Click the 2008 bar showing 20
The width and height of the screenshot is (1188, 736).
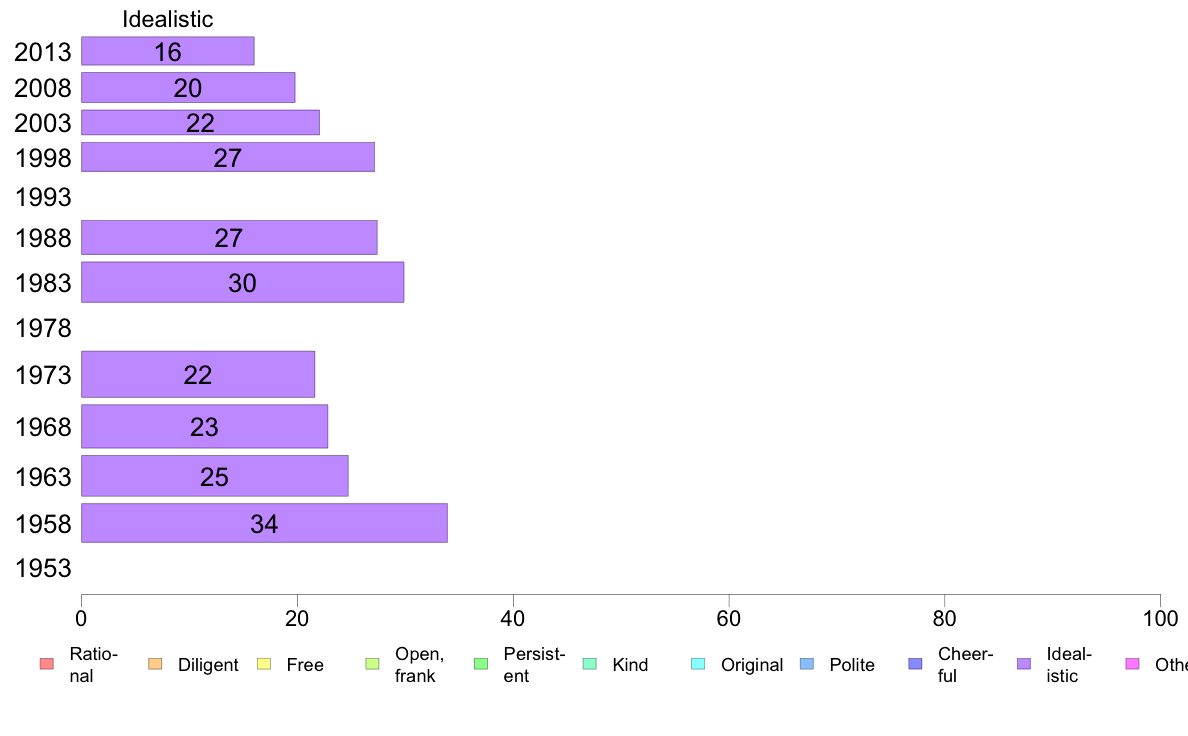(x=188, y=87)
